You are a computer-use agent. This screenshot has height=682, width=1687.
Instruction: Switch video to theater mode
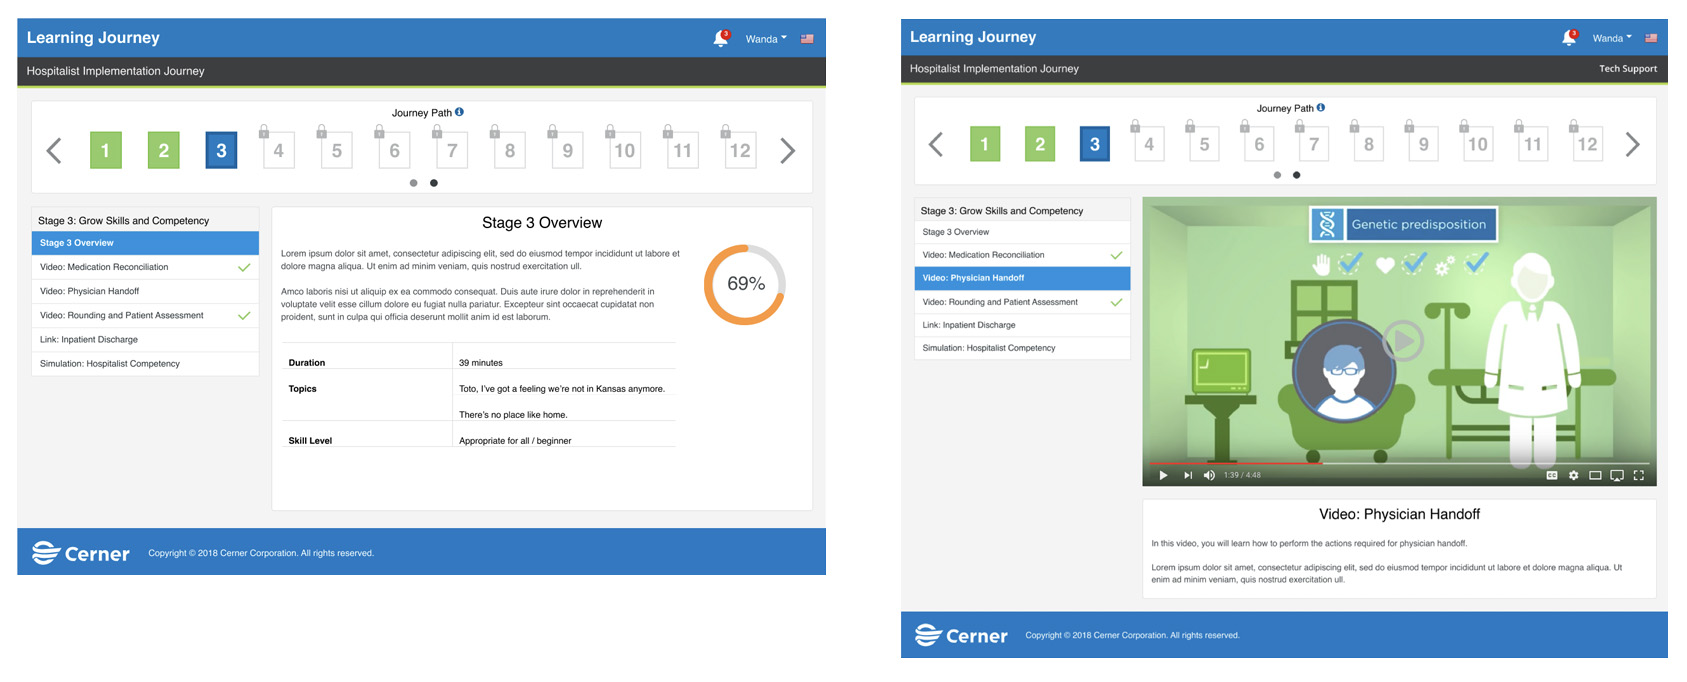click(1596, 476)
